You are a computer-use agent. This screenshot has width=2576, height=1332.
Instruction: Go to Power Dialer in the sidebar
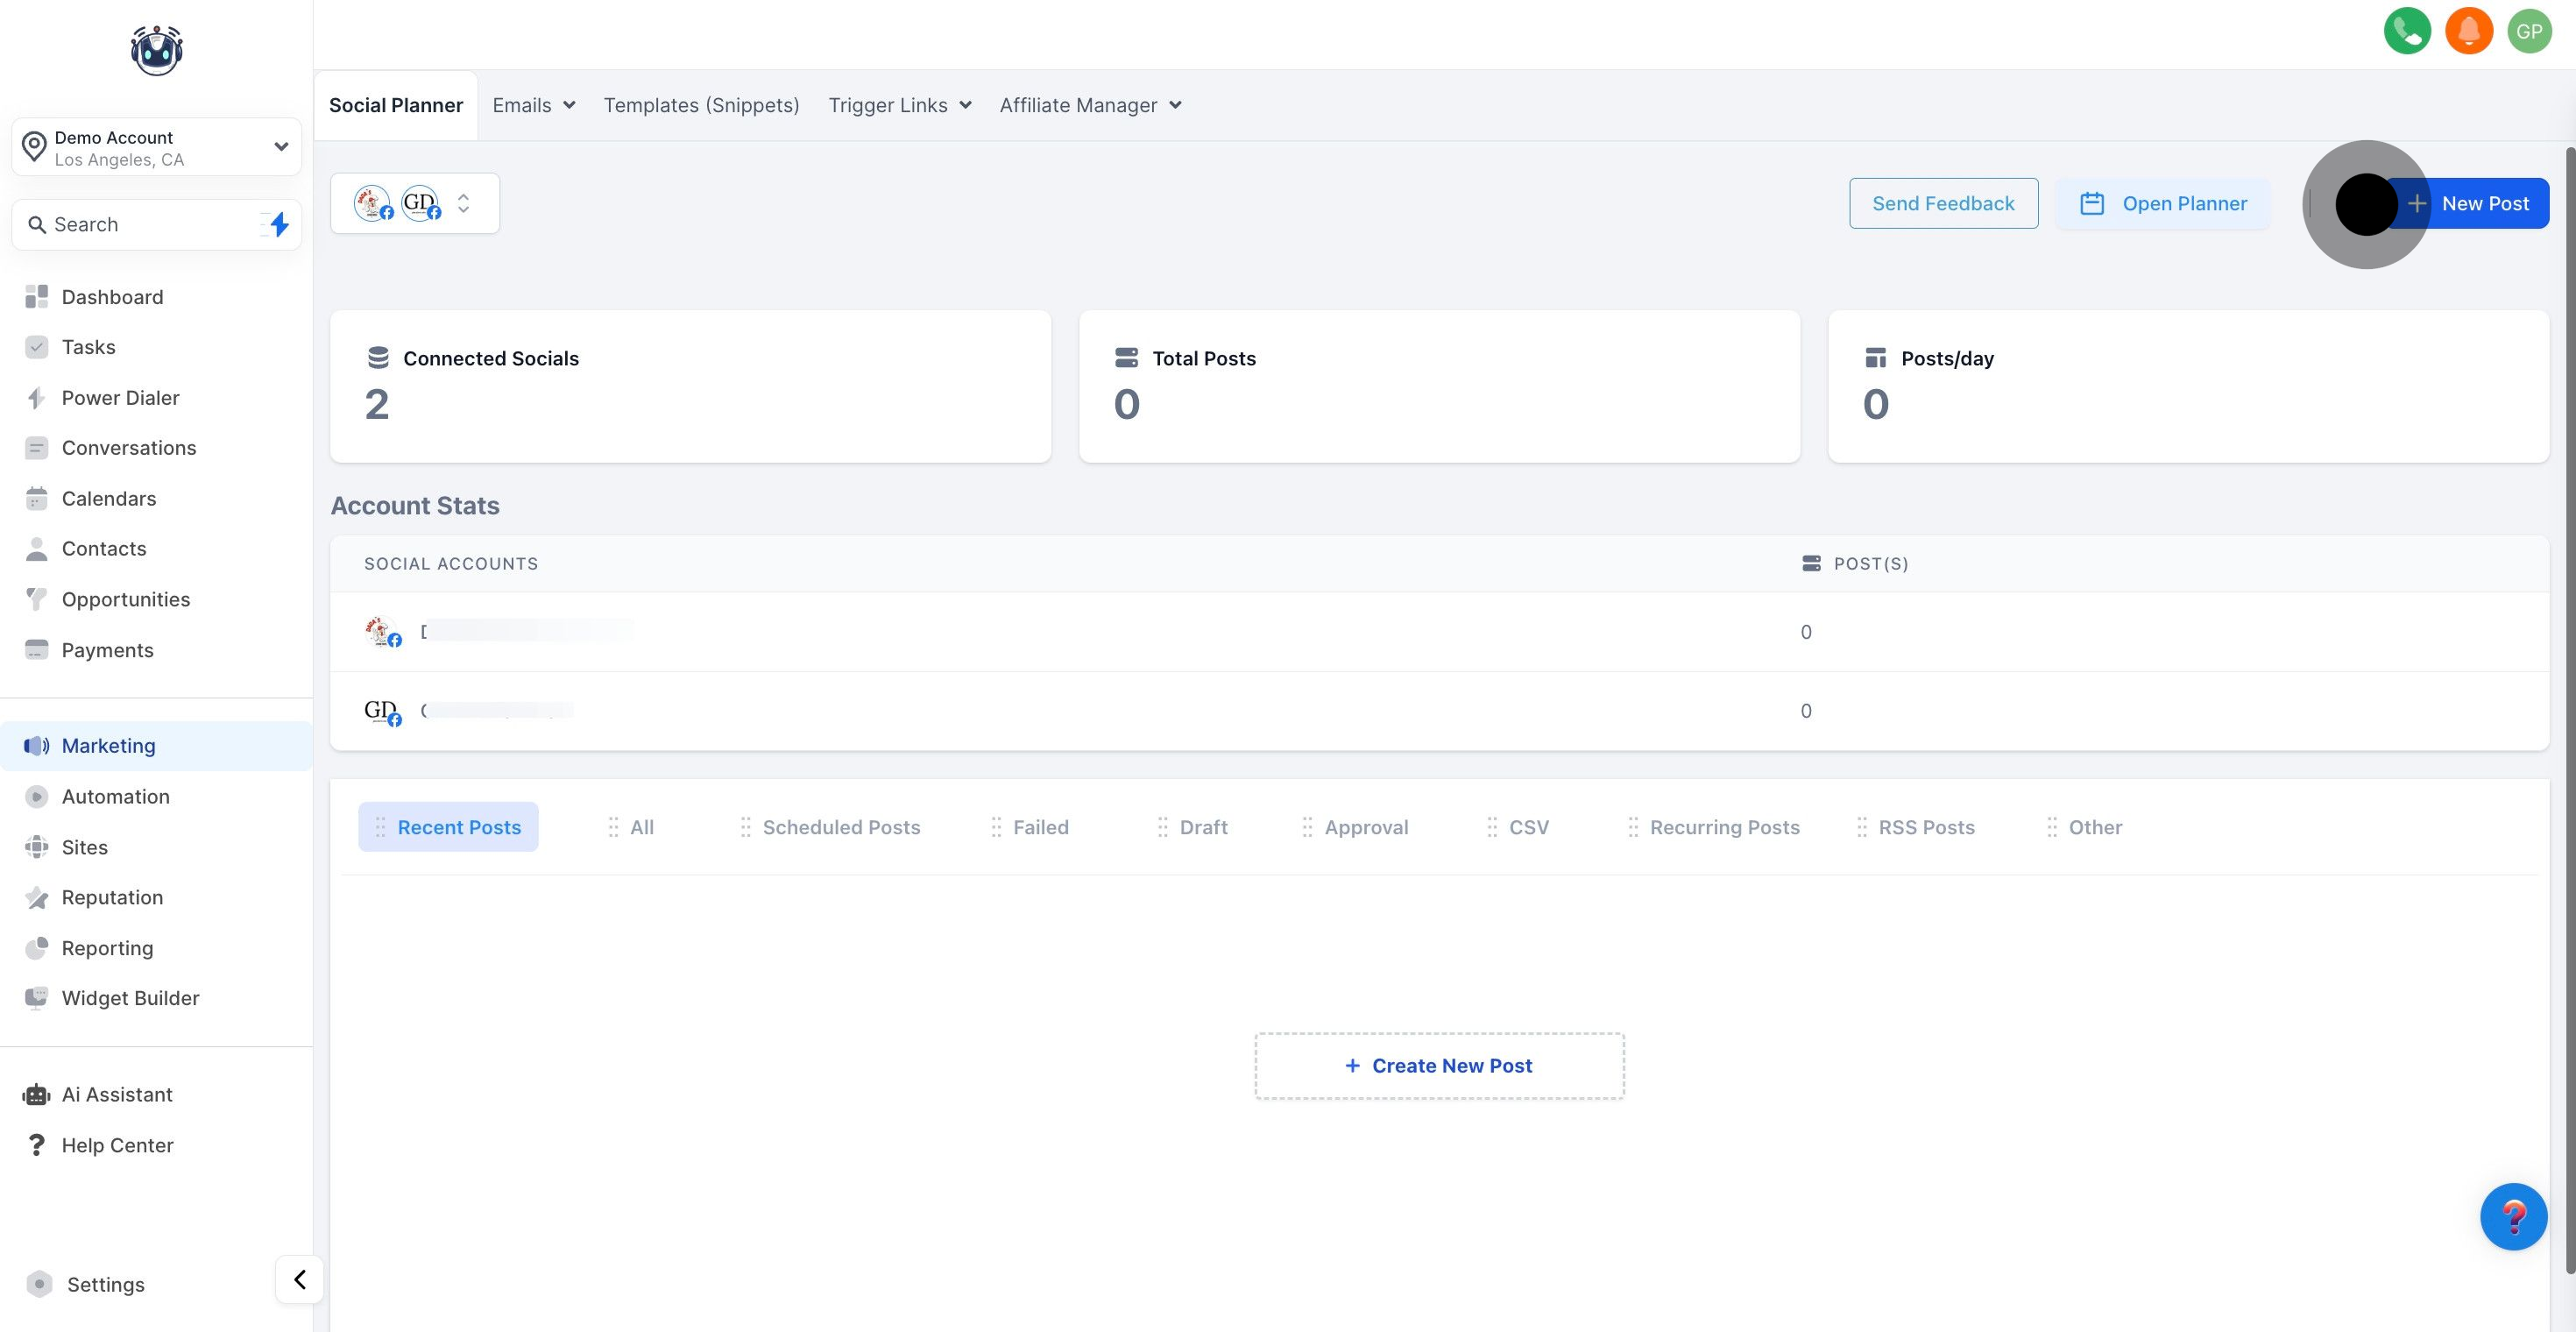click(x=120, y=398)
